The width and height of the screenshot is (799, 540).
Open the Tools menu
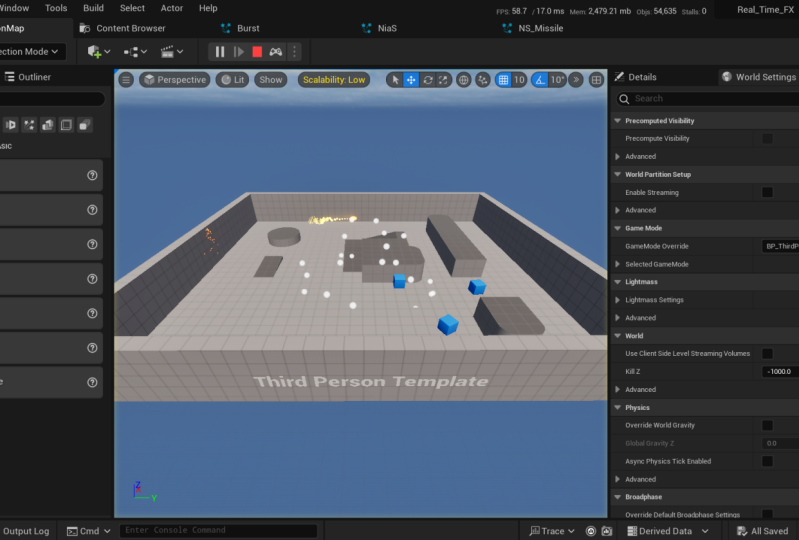pos(56,8)
